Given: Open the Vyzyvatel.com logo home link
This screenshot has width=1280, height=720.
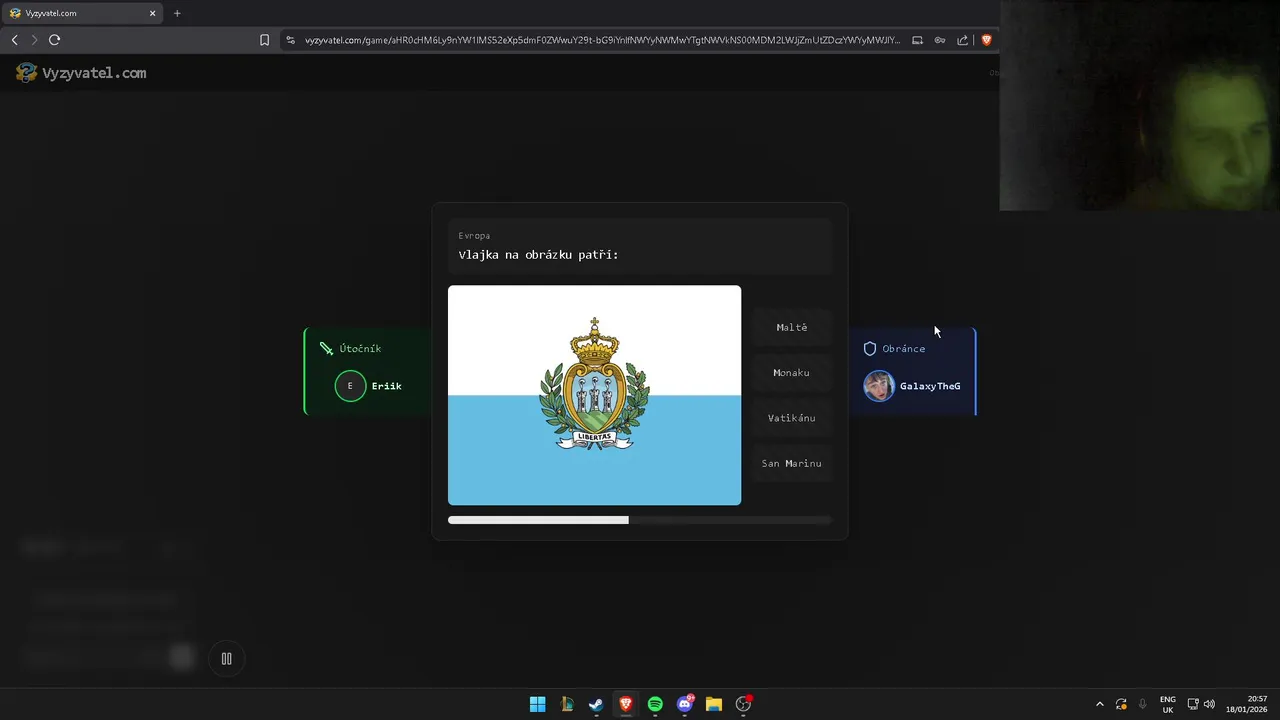Looking at the screenshot, I should coord(81,73).
